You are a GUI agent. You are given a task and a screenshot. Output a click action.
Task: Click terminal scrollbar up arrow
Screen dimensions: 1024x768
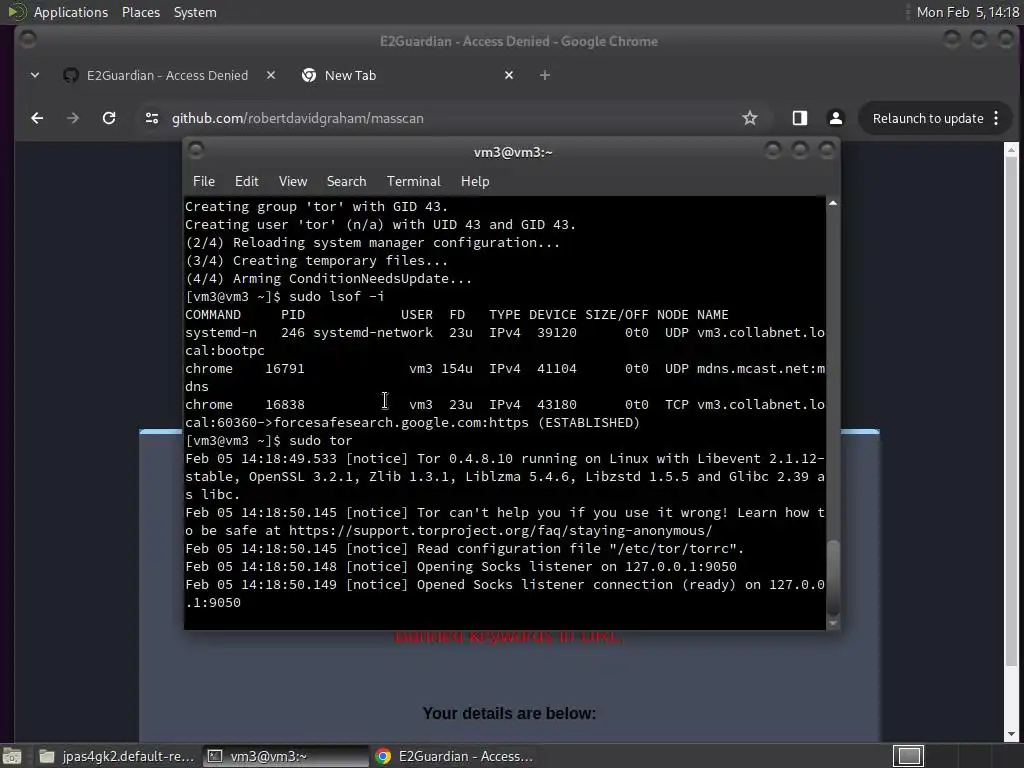click(833, 203)
